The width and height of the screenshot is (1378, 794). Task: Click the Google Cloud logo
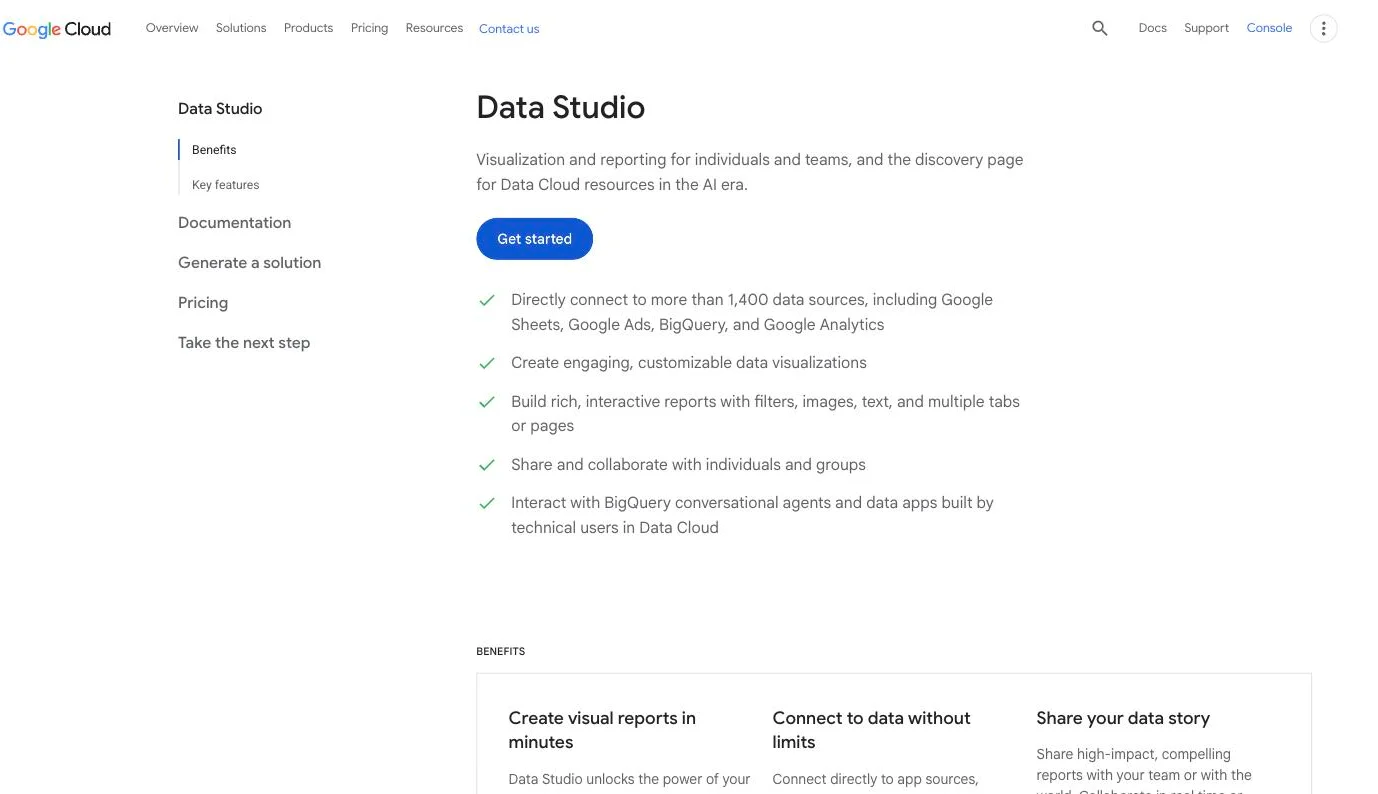[57, 29]
